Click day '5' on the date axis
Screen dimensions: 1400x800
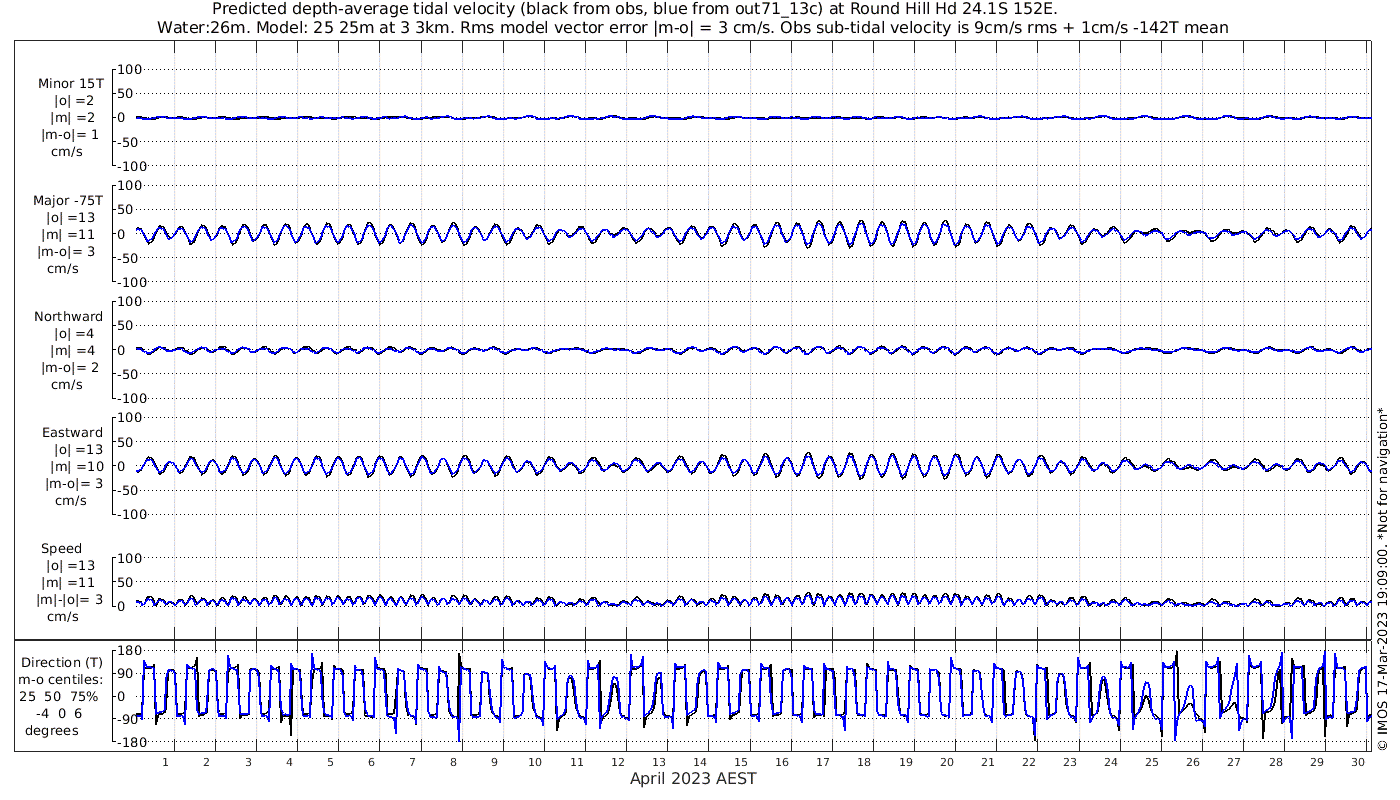point(330,762)
